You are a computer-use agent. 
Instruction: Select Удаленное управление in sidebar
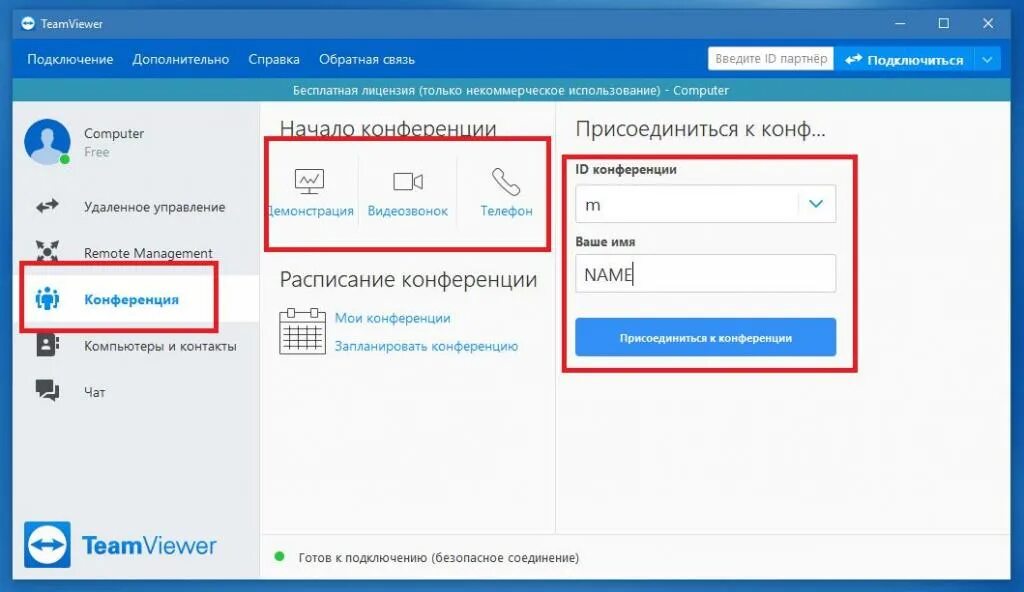coord(136,206)
